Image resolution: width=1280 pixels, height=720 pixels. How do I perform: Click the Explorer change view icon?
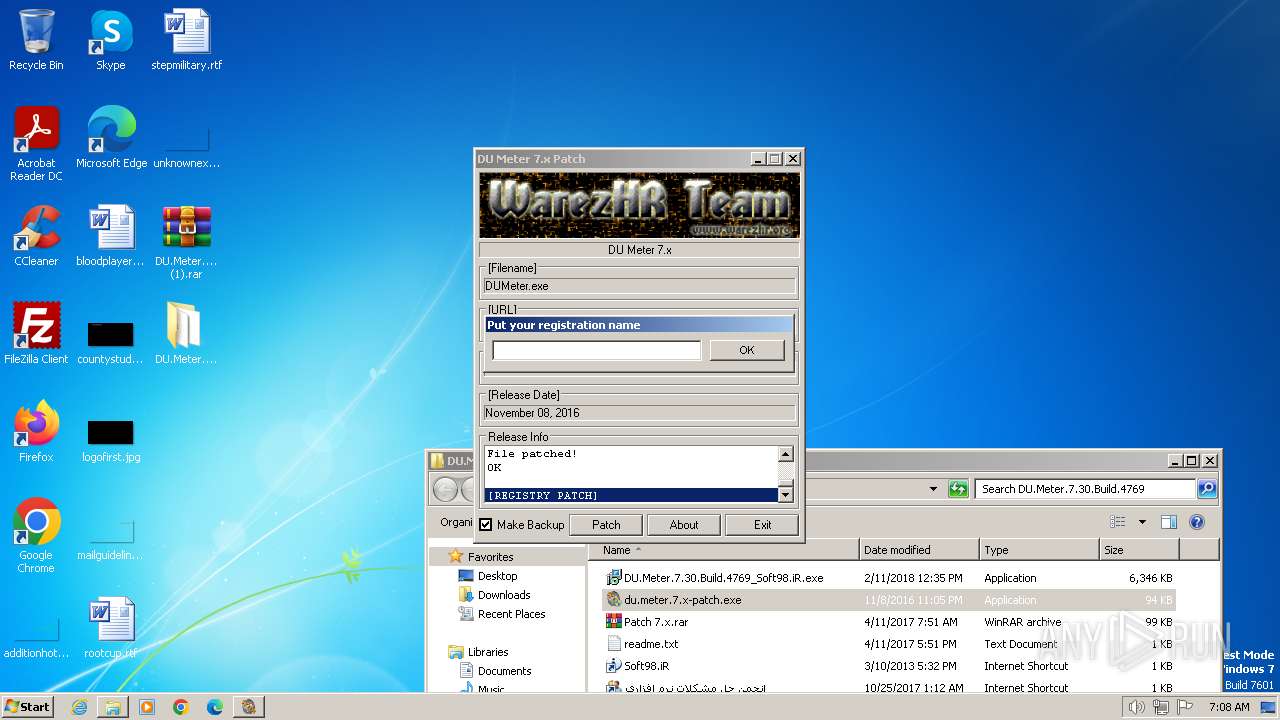(1118, 522)
